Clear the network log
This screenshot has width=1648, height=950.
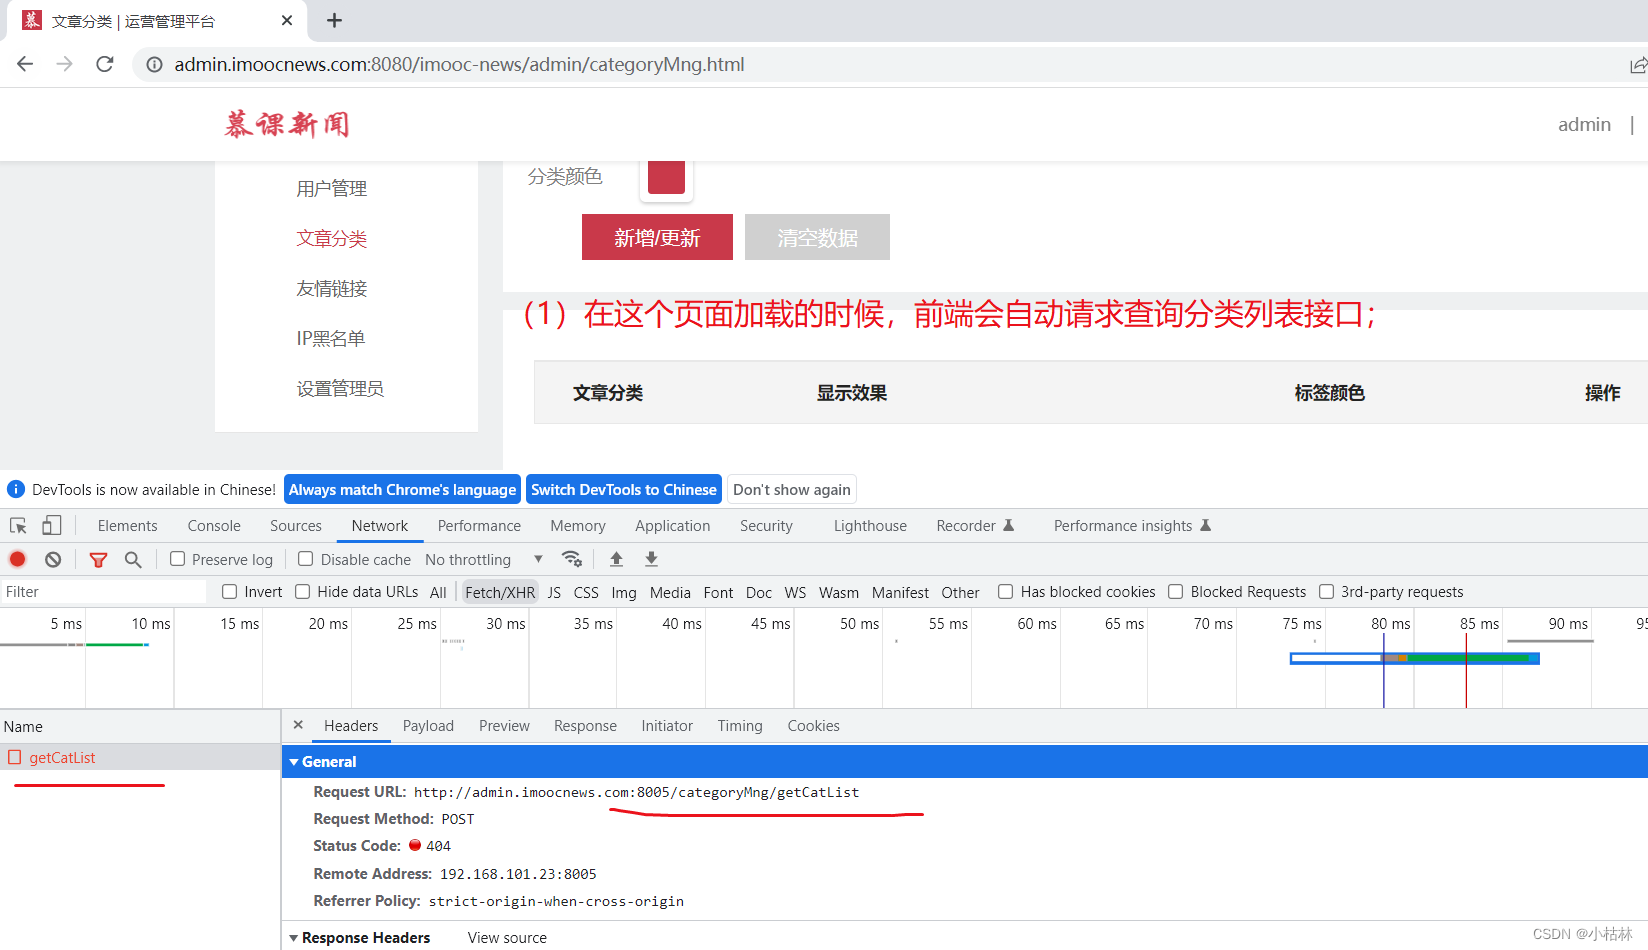click(x=52, y=559)
